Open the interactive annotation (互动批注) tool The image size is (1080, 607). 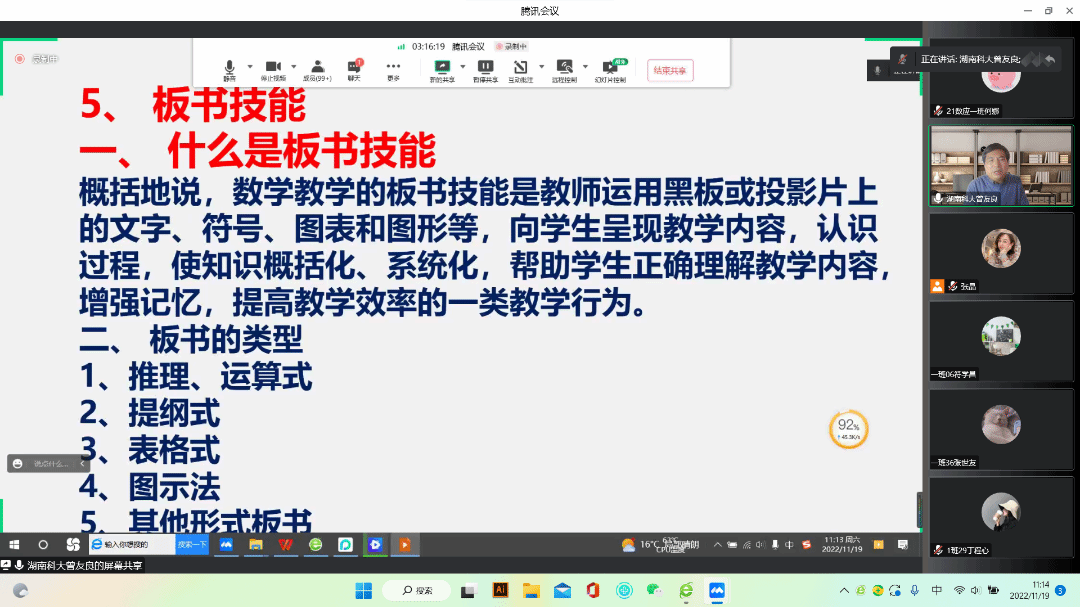pyautogui.click(x=520, y=69)
